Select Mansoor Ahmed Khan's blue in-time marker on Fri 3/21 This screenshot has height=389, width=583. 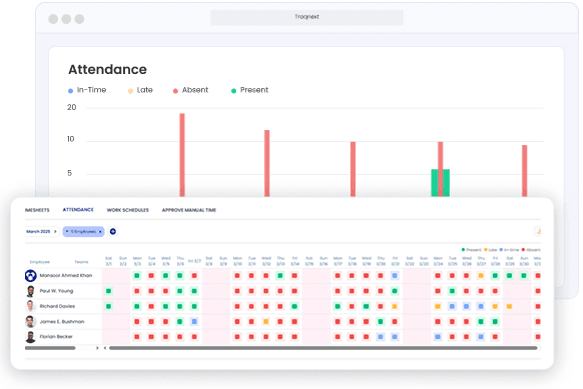click(394, 276)
